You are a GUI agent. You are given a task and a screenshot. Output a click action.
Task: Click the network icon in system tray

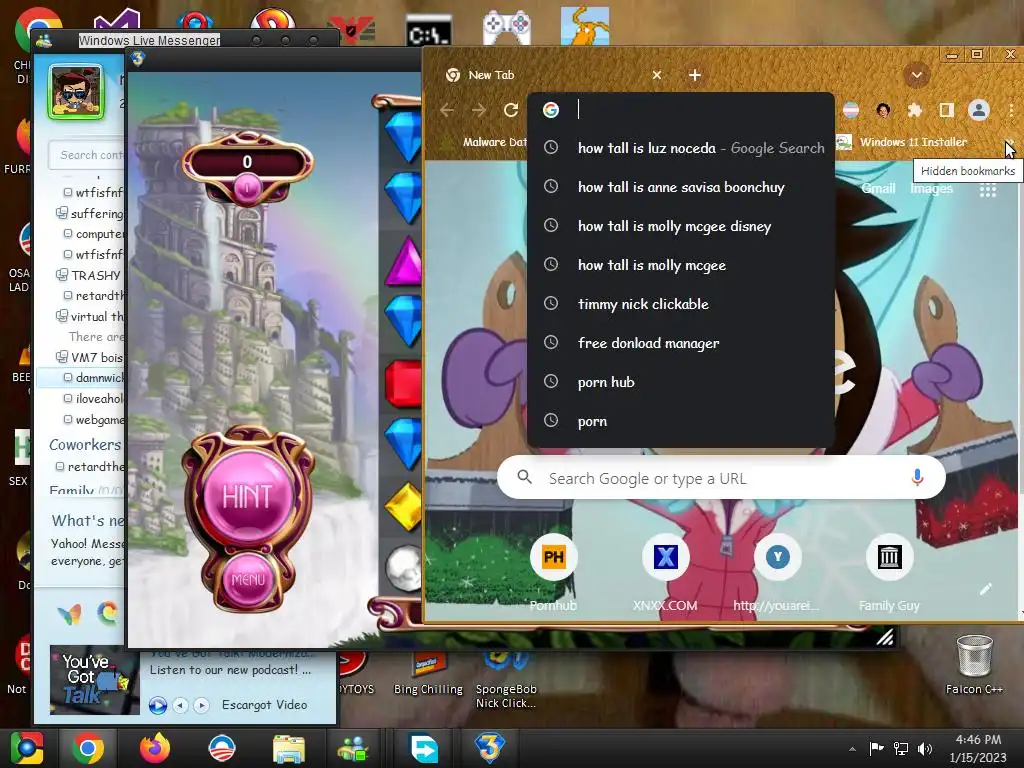[x=901, y=748]
